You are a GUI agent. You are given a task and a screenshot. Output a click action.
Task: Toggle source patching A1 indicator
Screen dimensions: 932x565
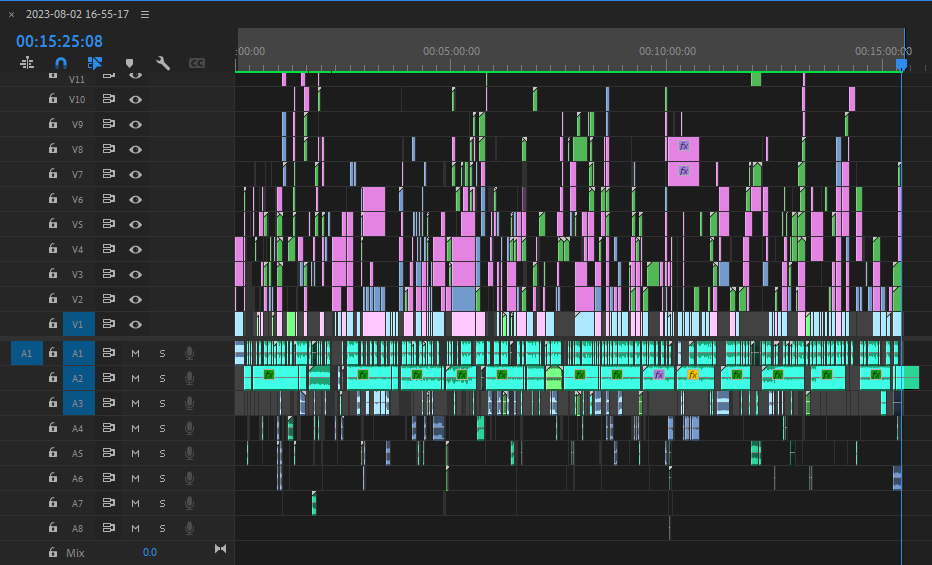tap(27, 353)
